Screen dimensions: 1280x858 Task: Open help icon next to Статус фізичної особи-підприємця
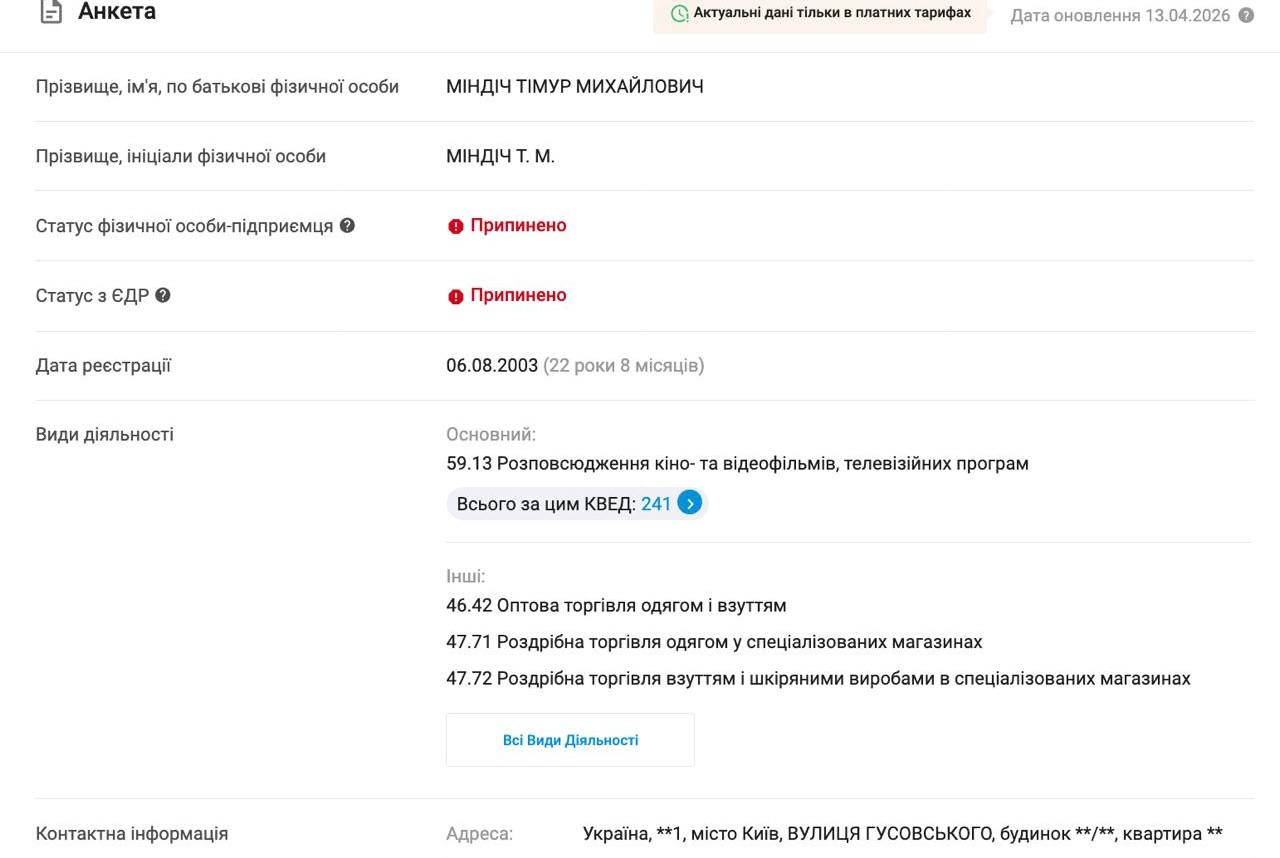(347, 225)
